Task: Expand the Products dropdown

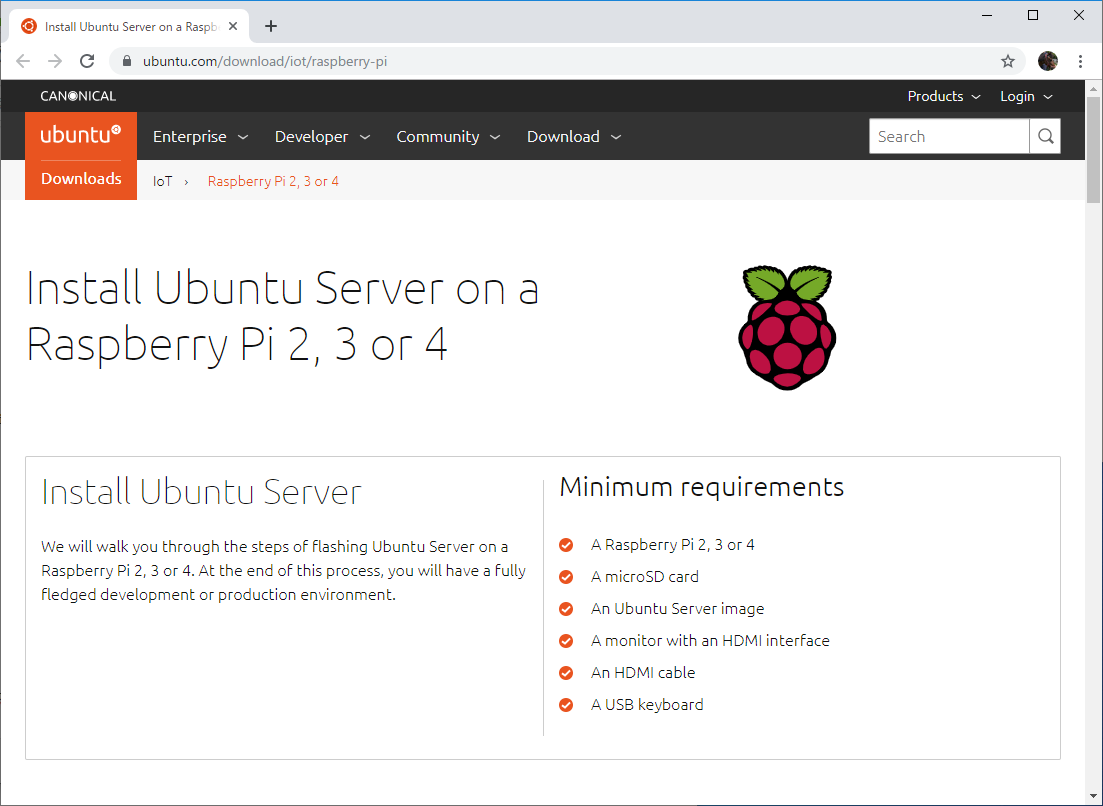Action: (943, 96)
